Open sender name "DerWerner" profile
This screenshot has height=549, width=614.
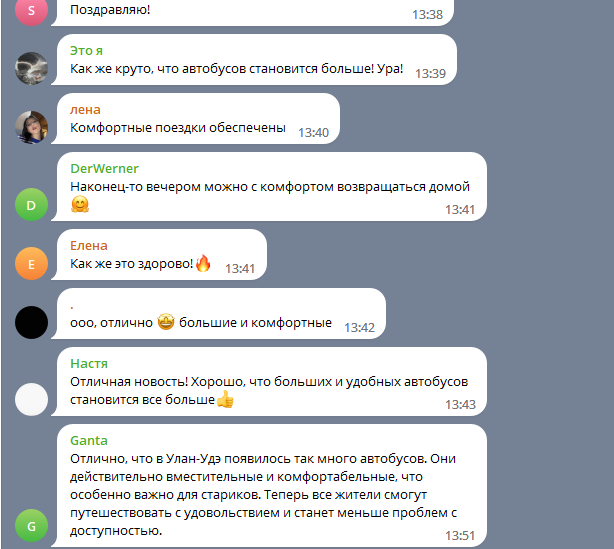click(x=104, y=168)
